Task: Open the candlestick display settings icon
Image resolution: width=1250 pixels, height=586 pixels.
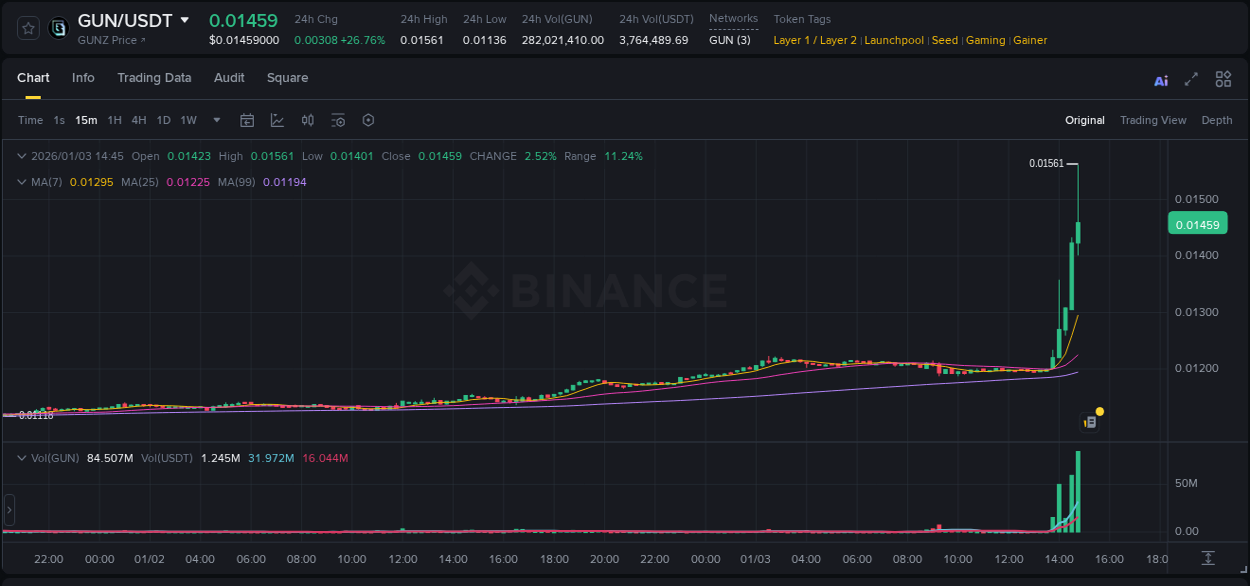Action: (x=308, y=120)
